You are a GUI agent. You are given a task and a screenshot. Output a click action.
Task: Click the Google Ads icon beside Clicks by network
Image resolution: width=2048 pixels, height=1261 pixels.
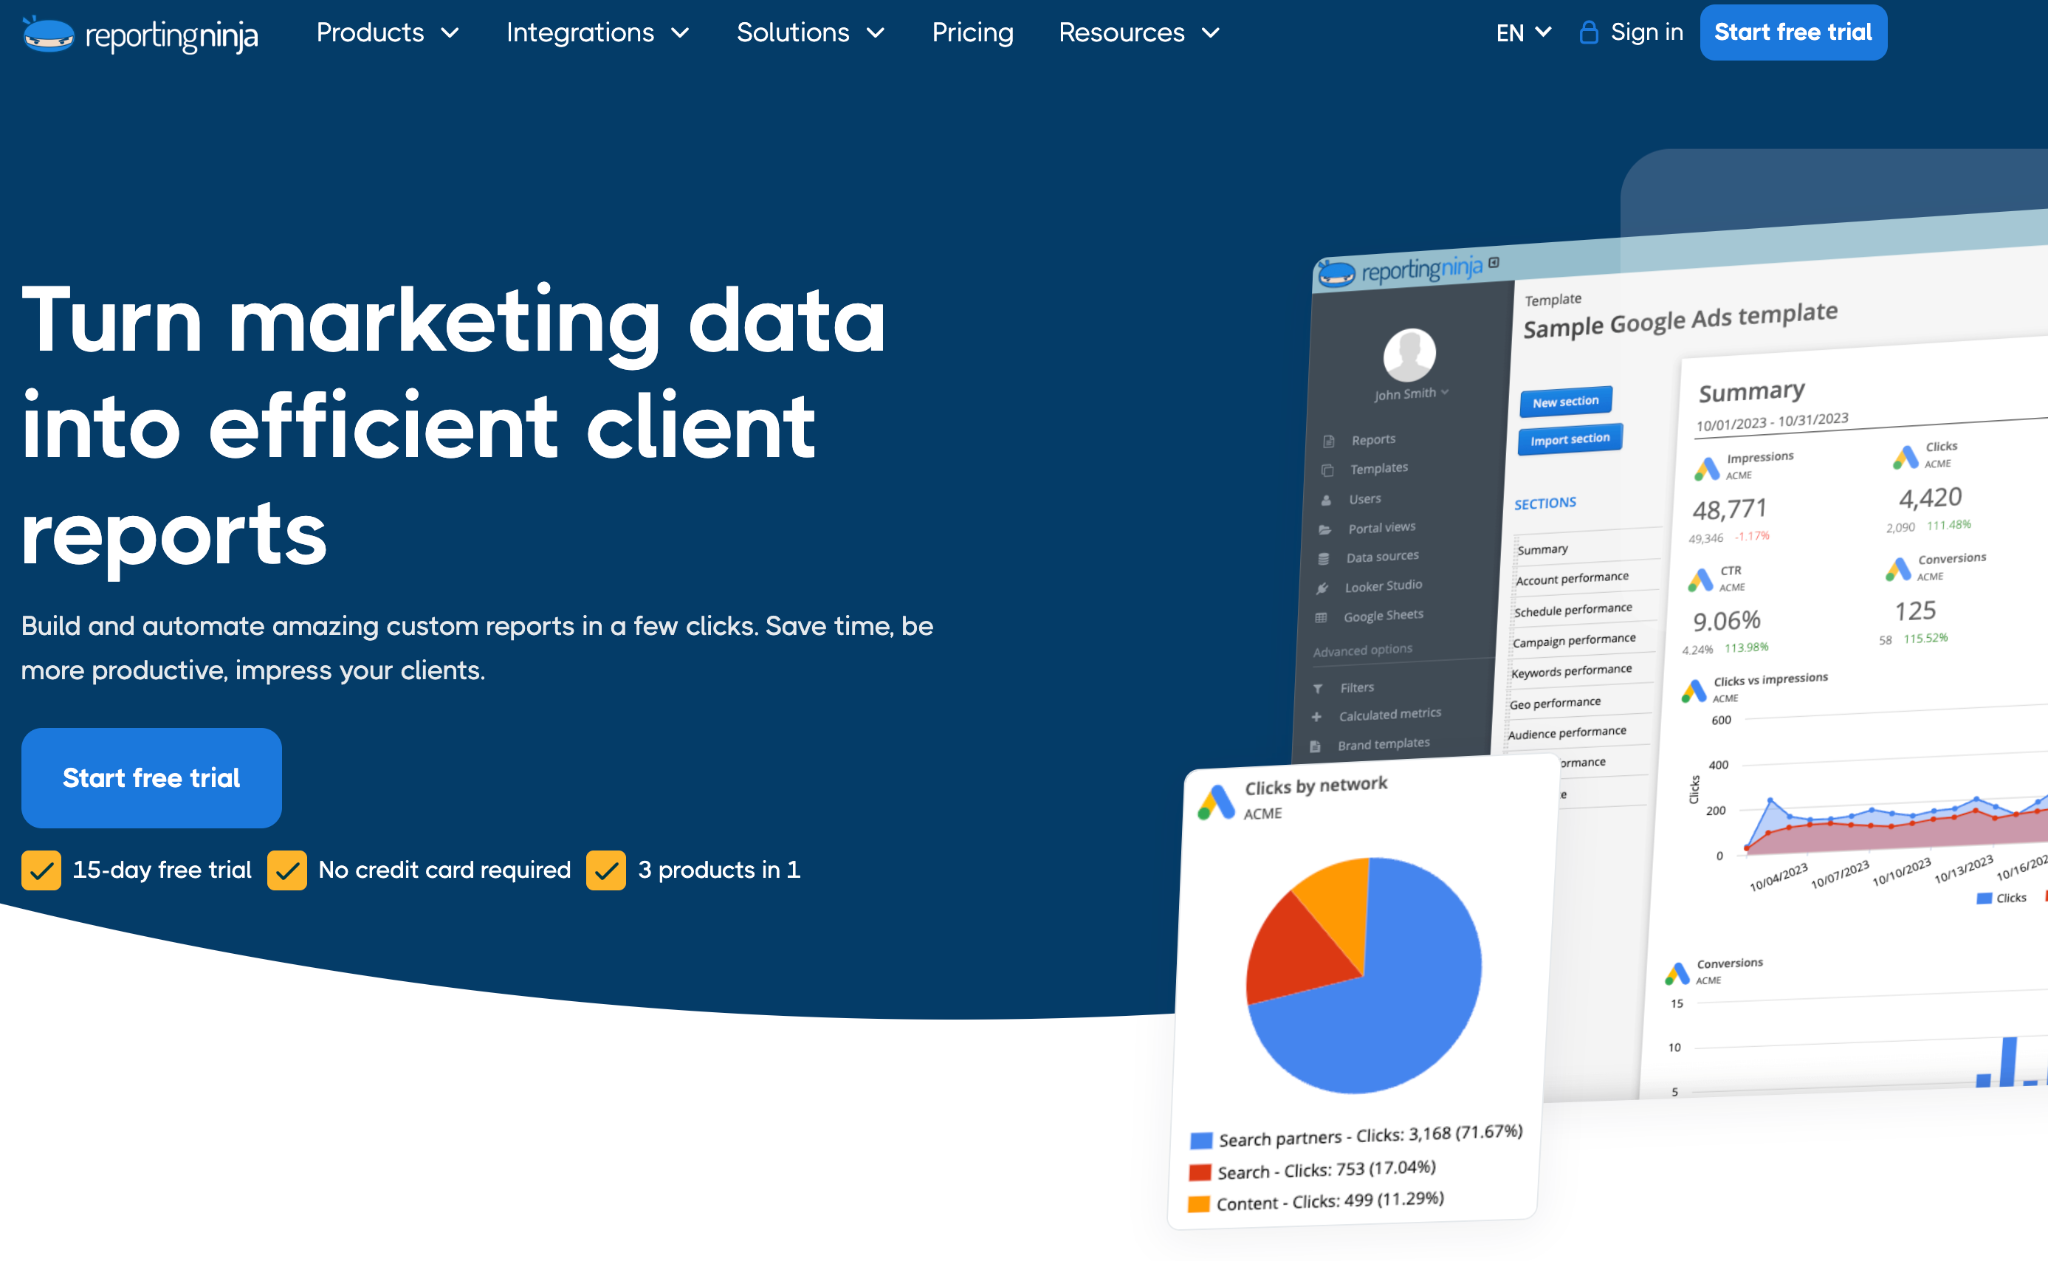(1216, 802)
